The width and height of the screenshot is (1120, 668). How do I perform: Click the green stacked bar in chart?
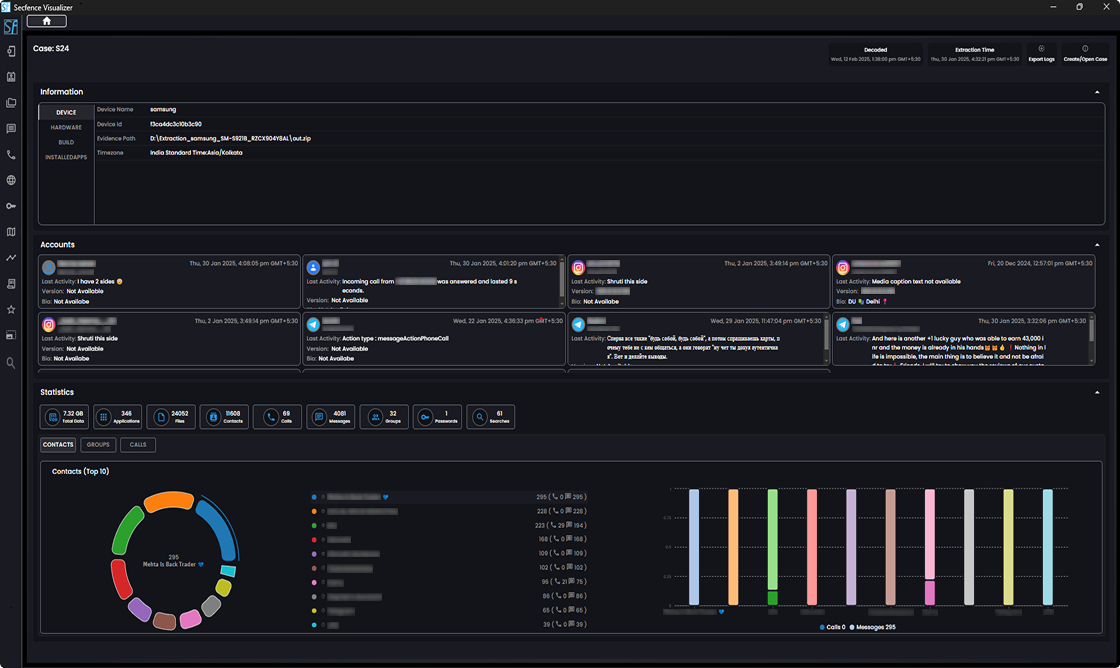tap(772, 547)
